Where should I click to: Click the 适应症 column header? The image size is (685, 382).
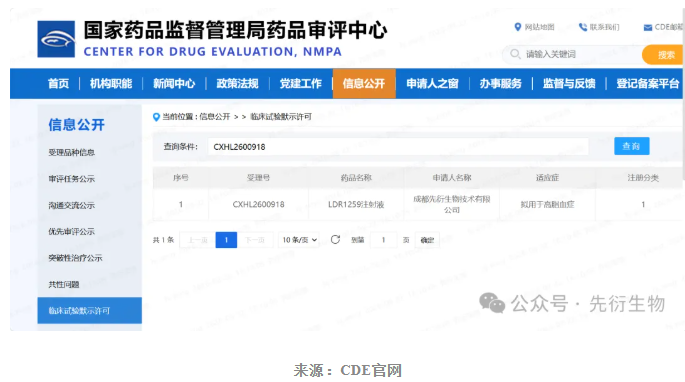pos(547,177)
